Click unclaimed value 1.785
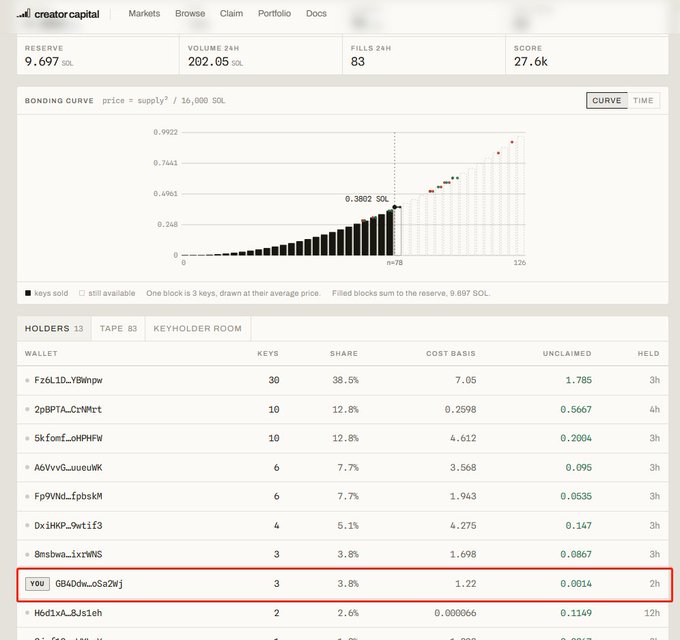 click(x=579, y=380)
